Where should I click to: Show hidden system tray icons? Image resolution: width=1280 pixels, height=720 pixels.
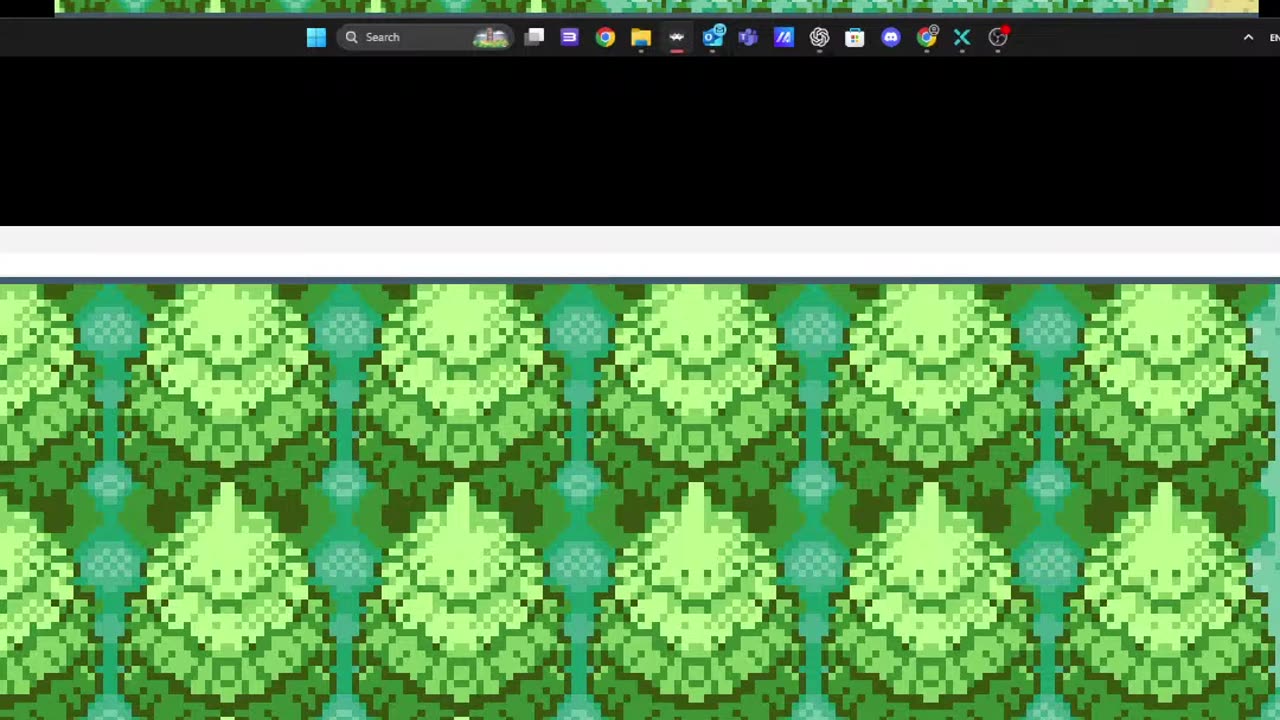(1248, 37)
